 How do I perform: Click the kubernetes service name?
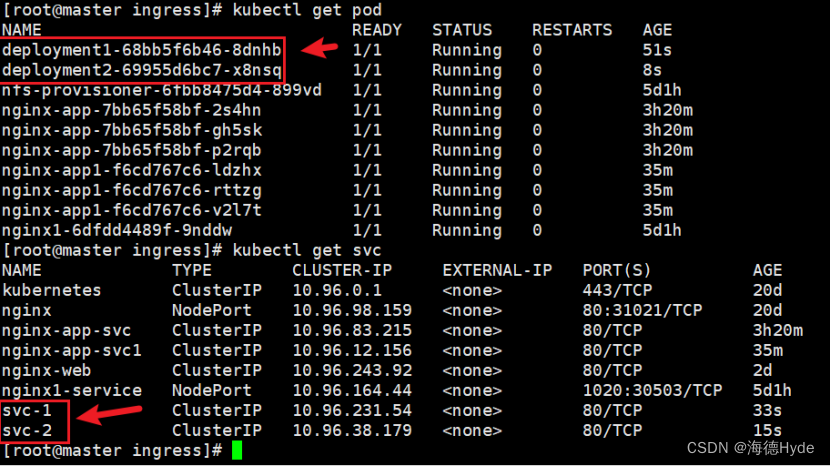click(x=51, y=290)
